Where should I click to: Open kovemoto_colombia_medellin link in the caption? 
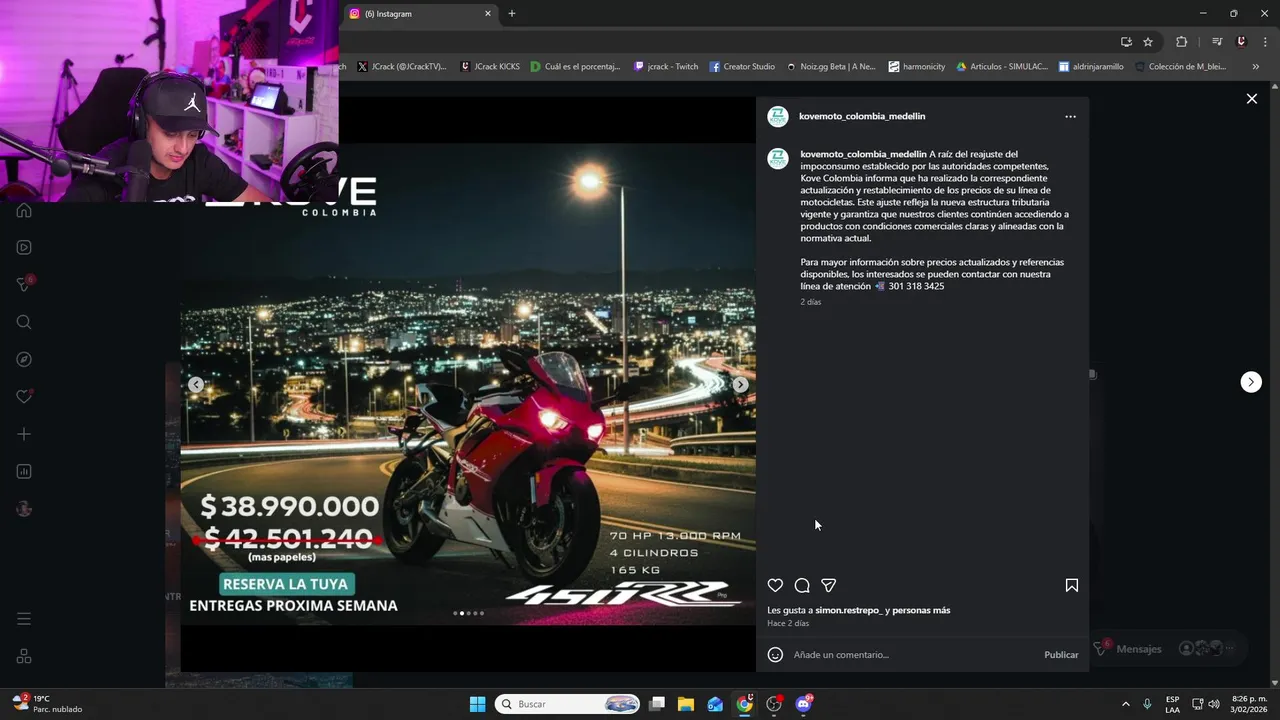863,155
